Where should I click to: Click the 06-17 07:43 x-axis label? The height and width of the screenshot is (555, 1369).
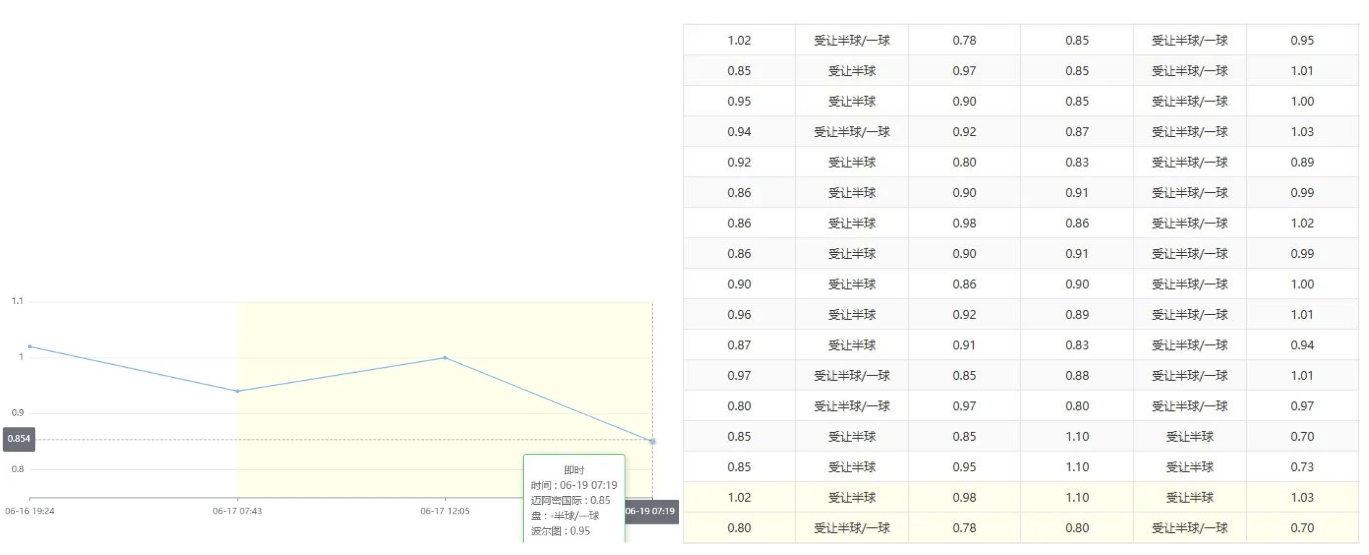tap(237, 511)
